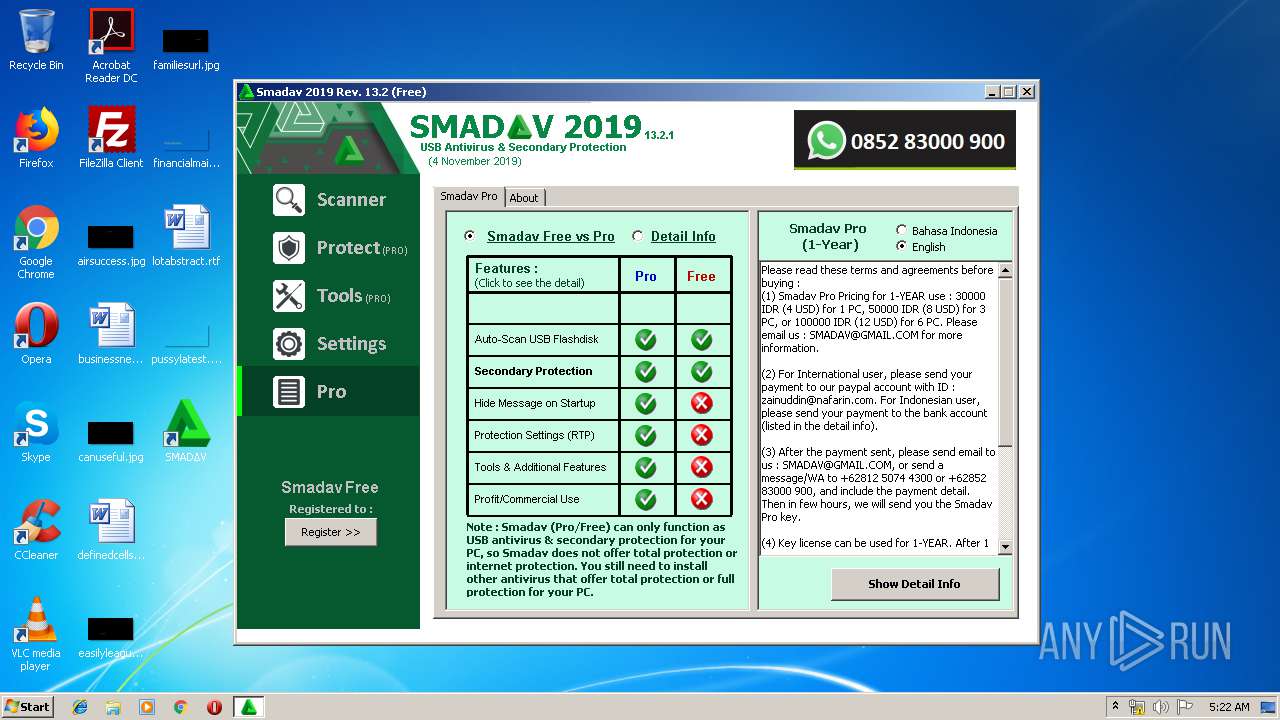The image size is (1280, 720).
Task: Click Smadav taskbar button
Action: pos(248,707)
